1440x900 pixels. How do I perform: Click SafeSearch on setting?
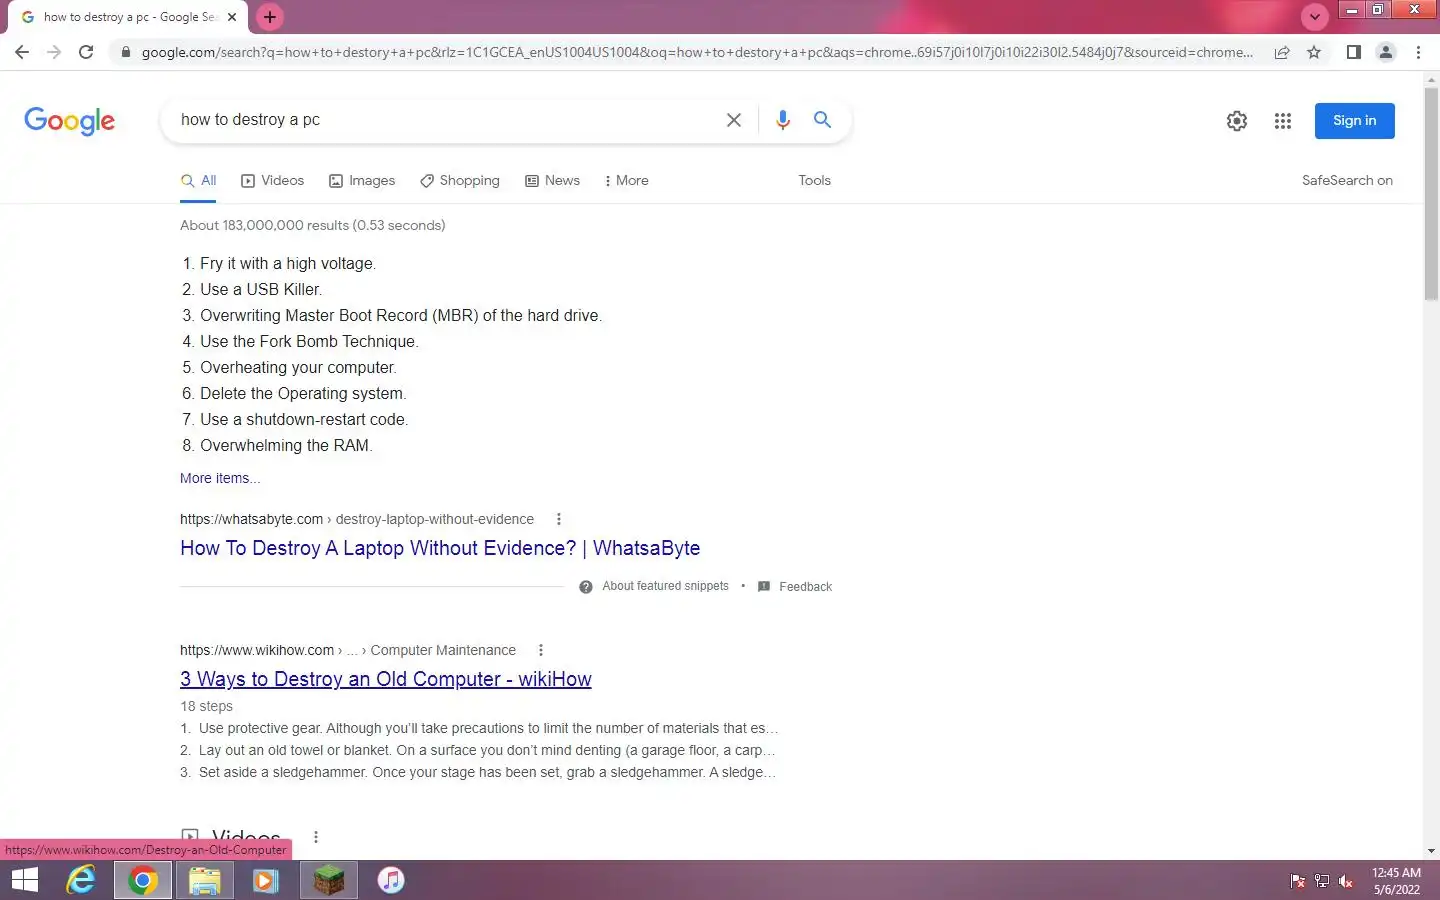click(x=1347, y=181)
